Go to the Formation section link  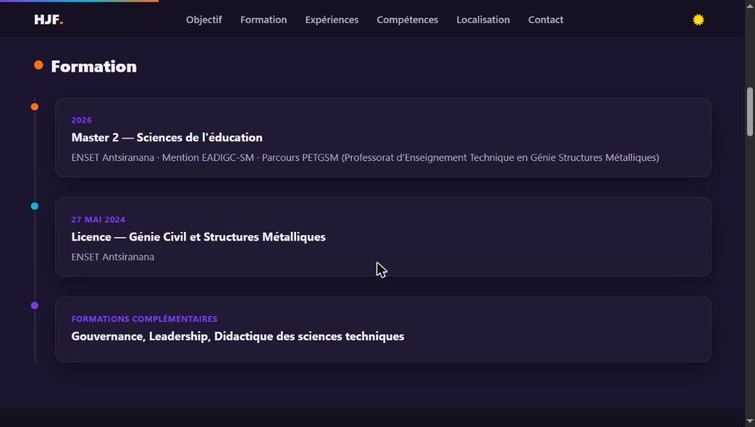click(x=263, y=20)
